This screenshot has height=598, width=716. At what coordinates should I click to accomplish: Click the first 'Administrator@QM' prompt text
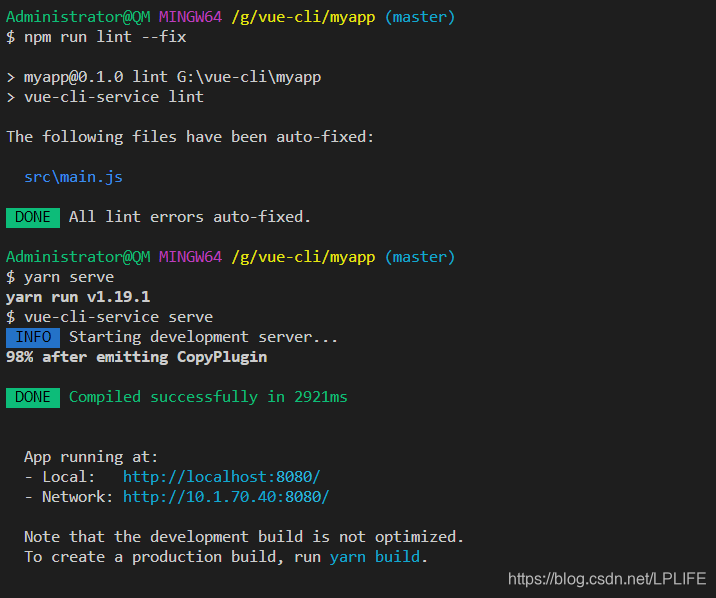coord(78,17)
